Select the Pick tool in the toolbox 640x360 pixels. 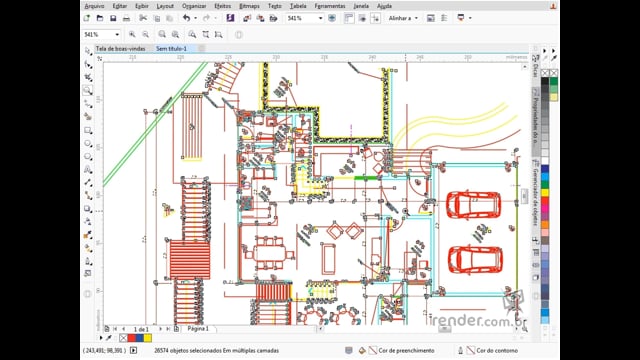[88, 51]
